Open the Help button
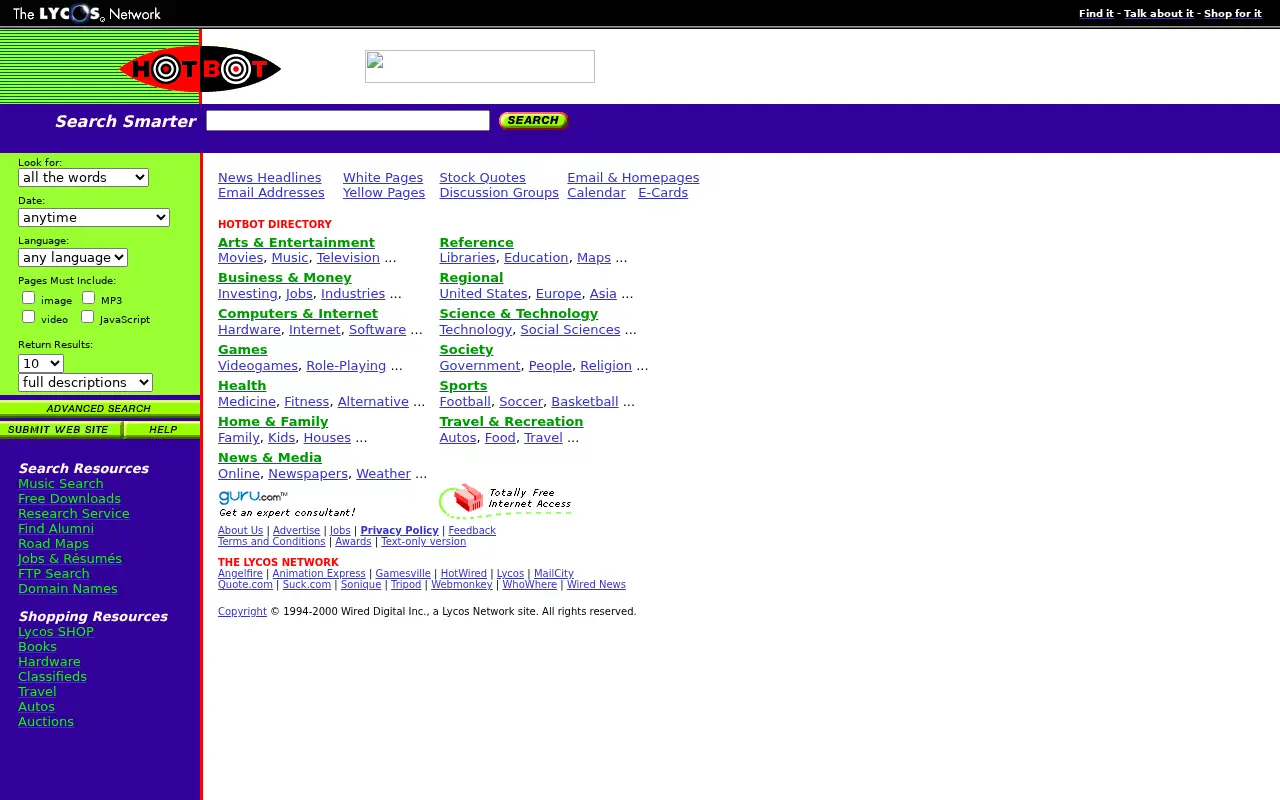 pos(162,430)
